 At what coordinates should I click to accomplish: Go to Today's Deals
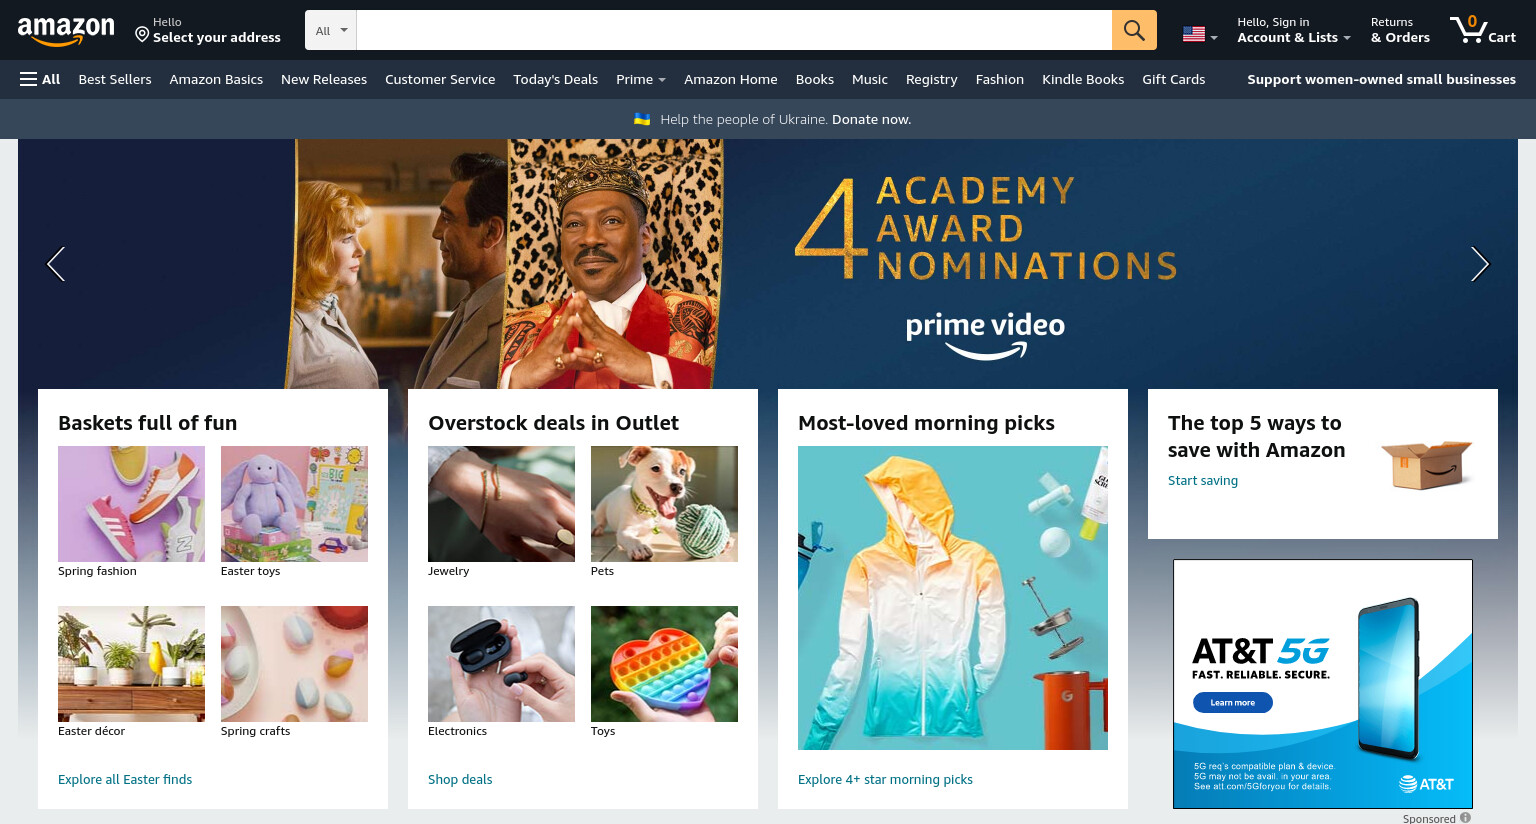(x=555, y=79)
